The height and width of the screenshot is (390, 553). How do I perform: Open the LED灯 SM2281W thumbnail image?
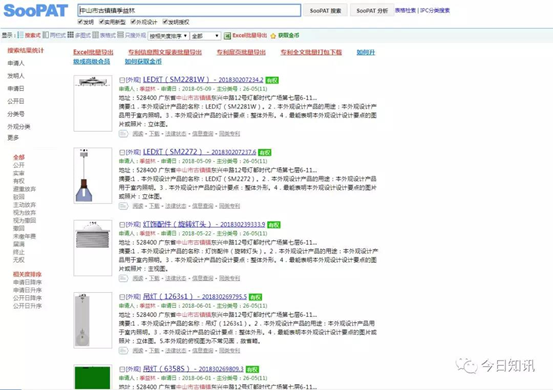[x=93, y=103]
